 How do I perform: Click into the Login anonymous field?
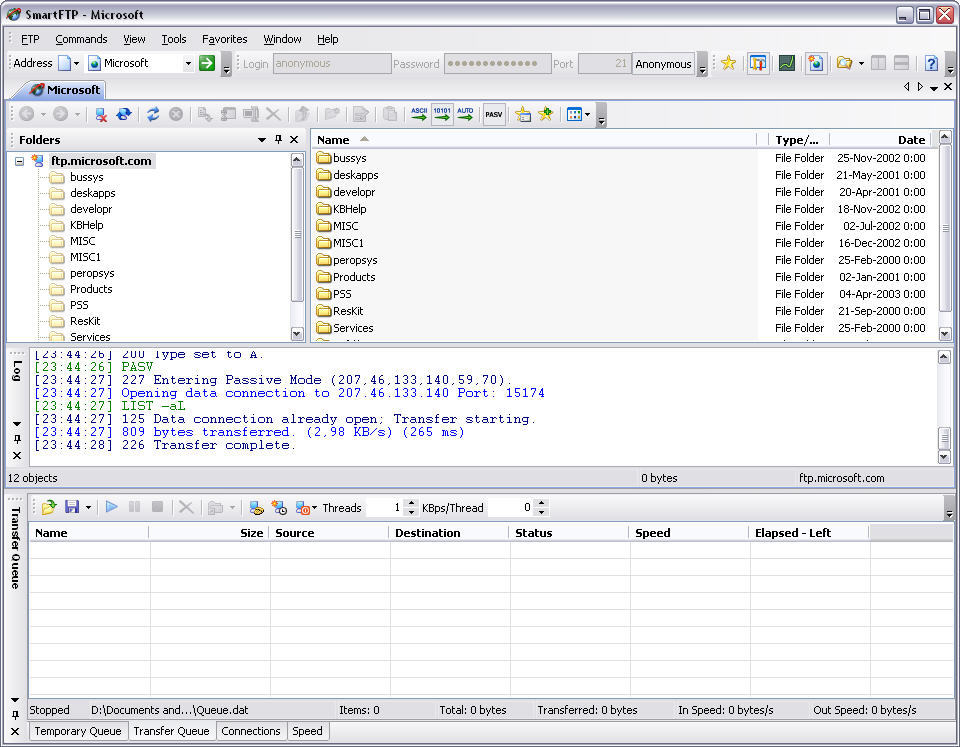(x=332, y=64)
